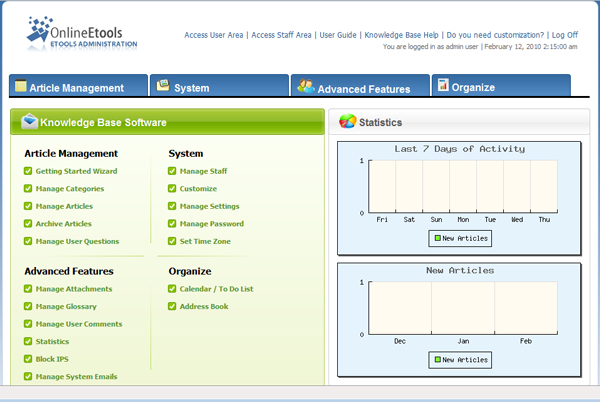Click check icon beside Statistics link

(x=28, y=341)
